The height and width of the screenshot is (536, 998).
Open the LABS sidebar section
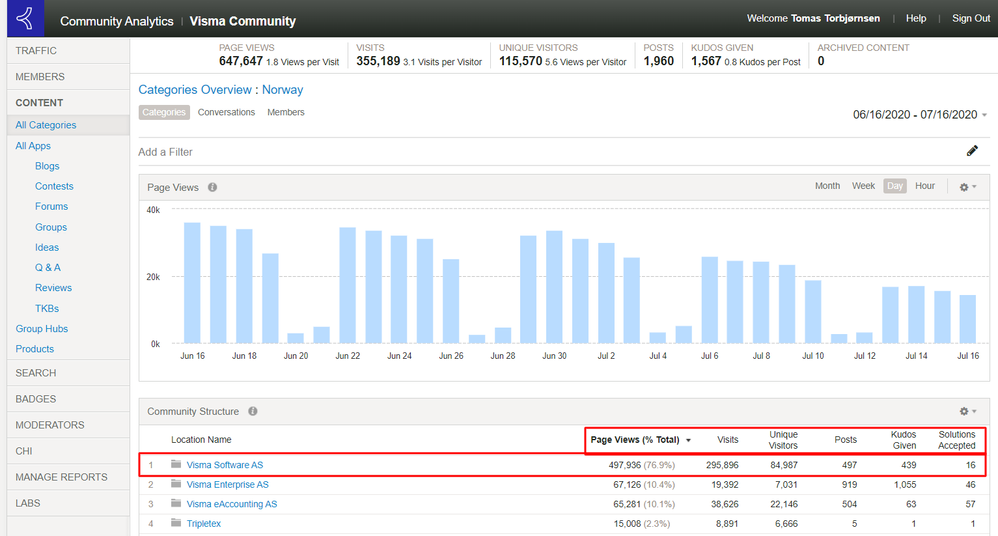tap(68, 503)
